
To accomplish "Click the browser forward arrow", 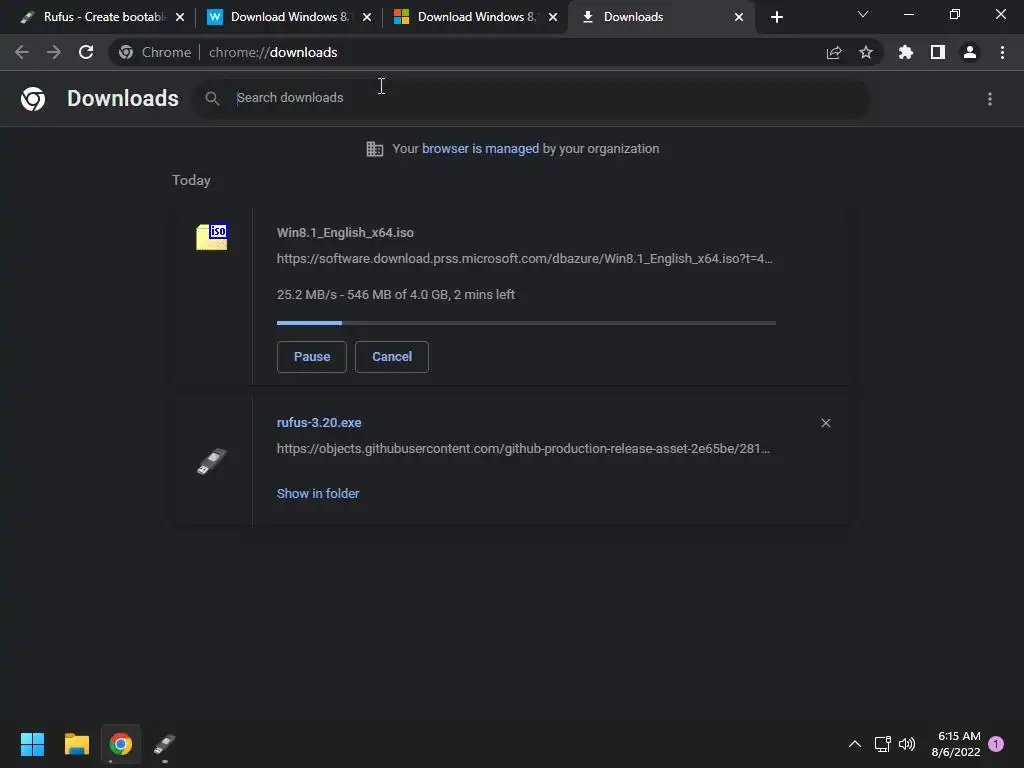I will [x=54, y=52].
